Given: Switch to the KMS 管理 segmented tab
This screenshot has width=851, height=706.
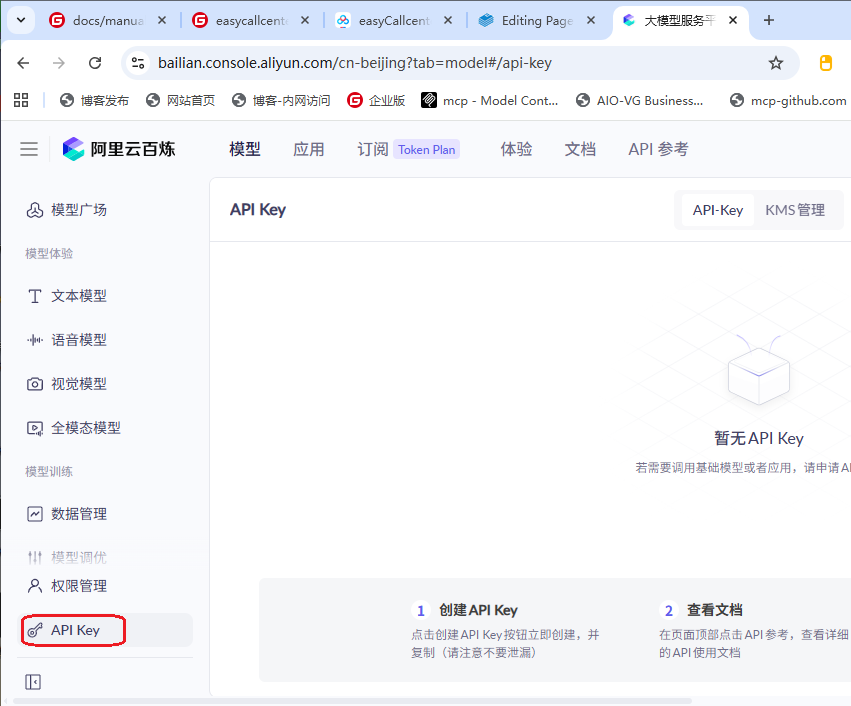Looking at the screenshot, I should click(795, 211).
